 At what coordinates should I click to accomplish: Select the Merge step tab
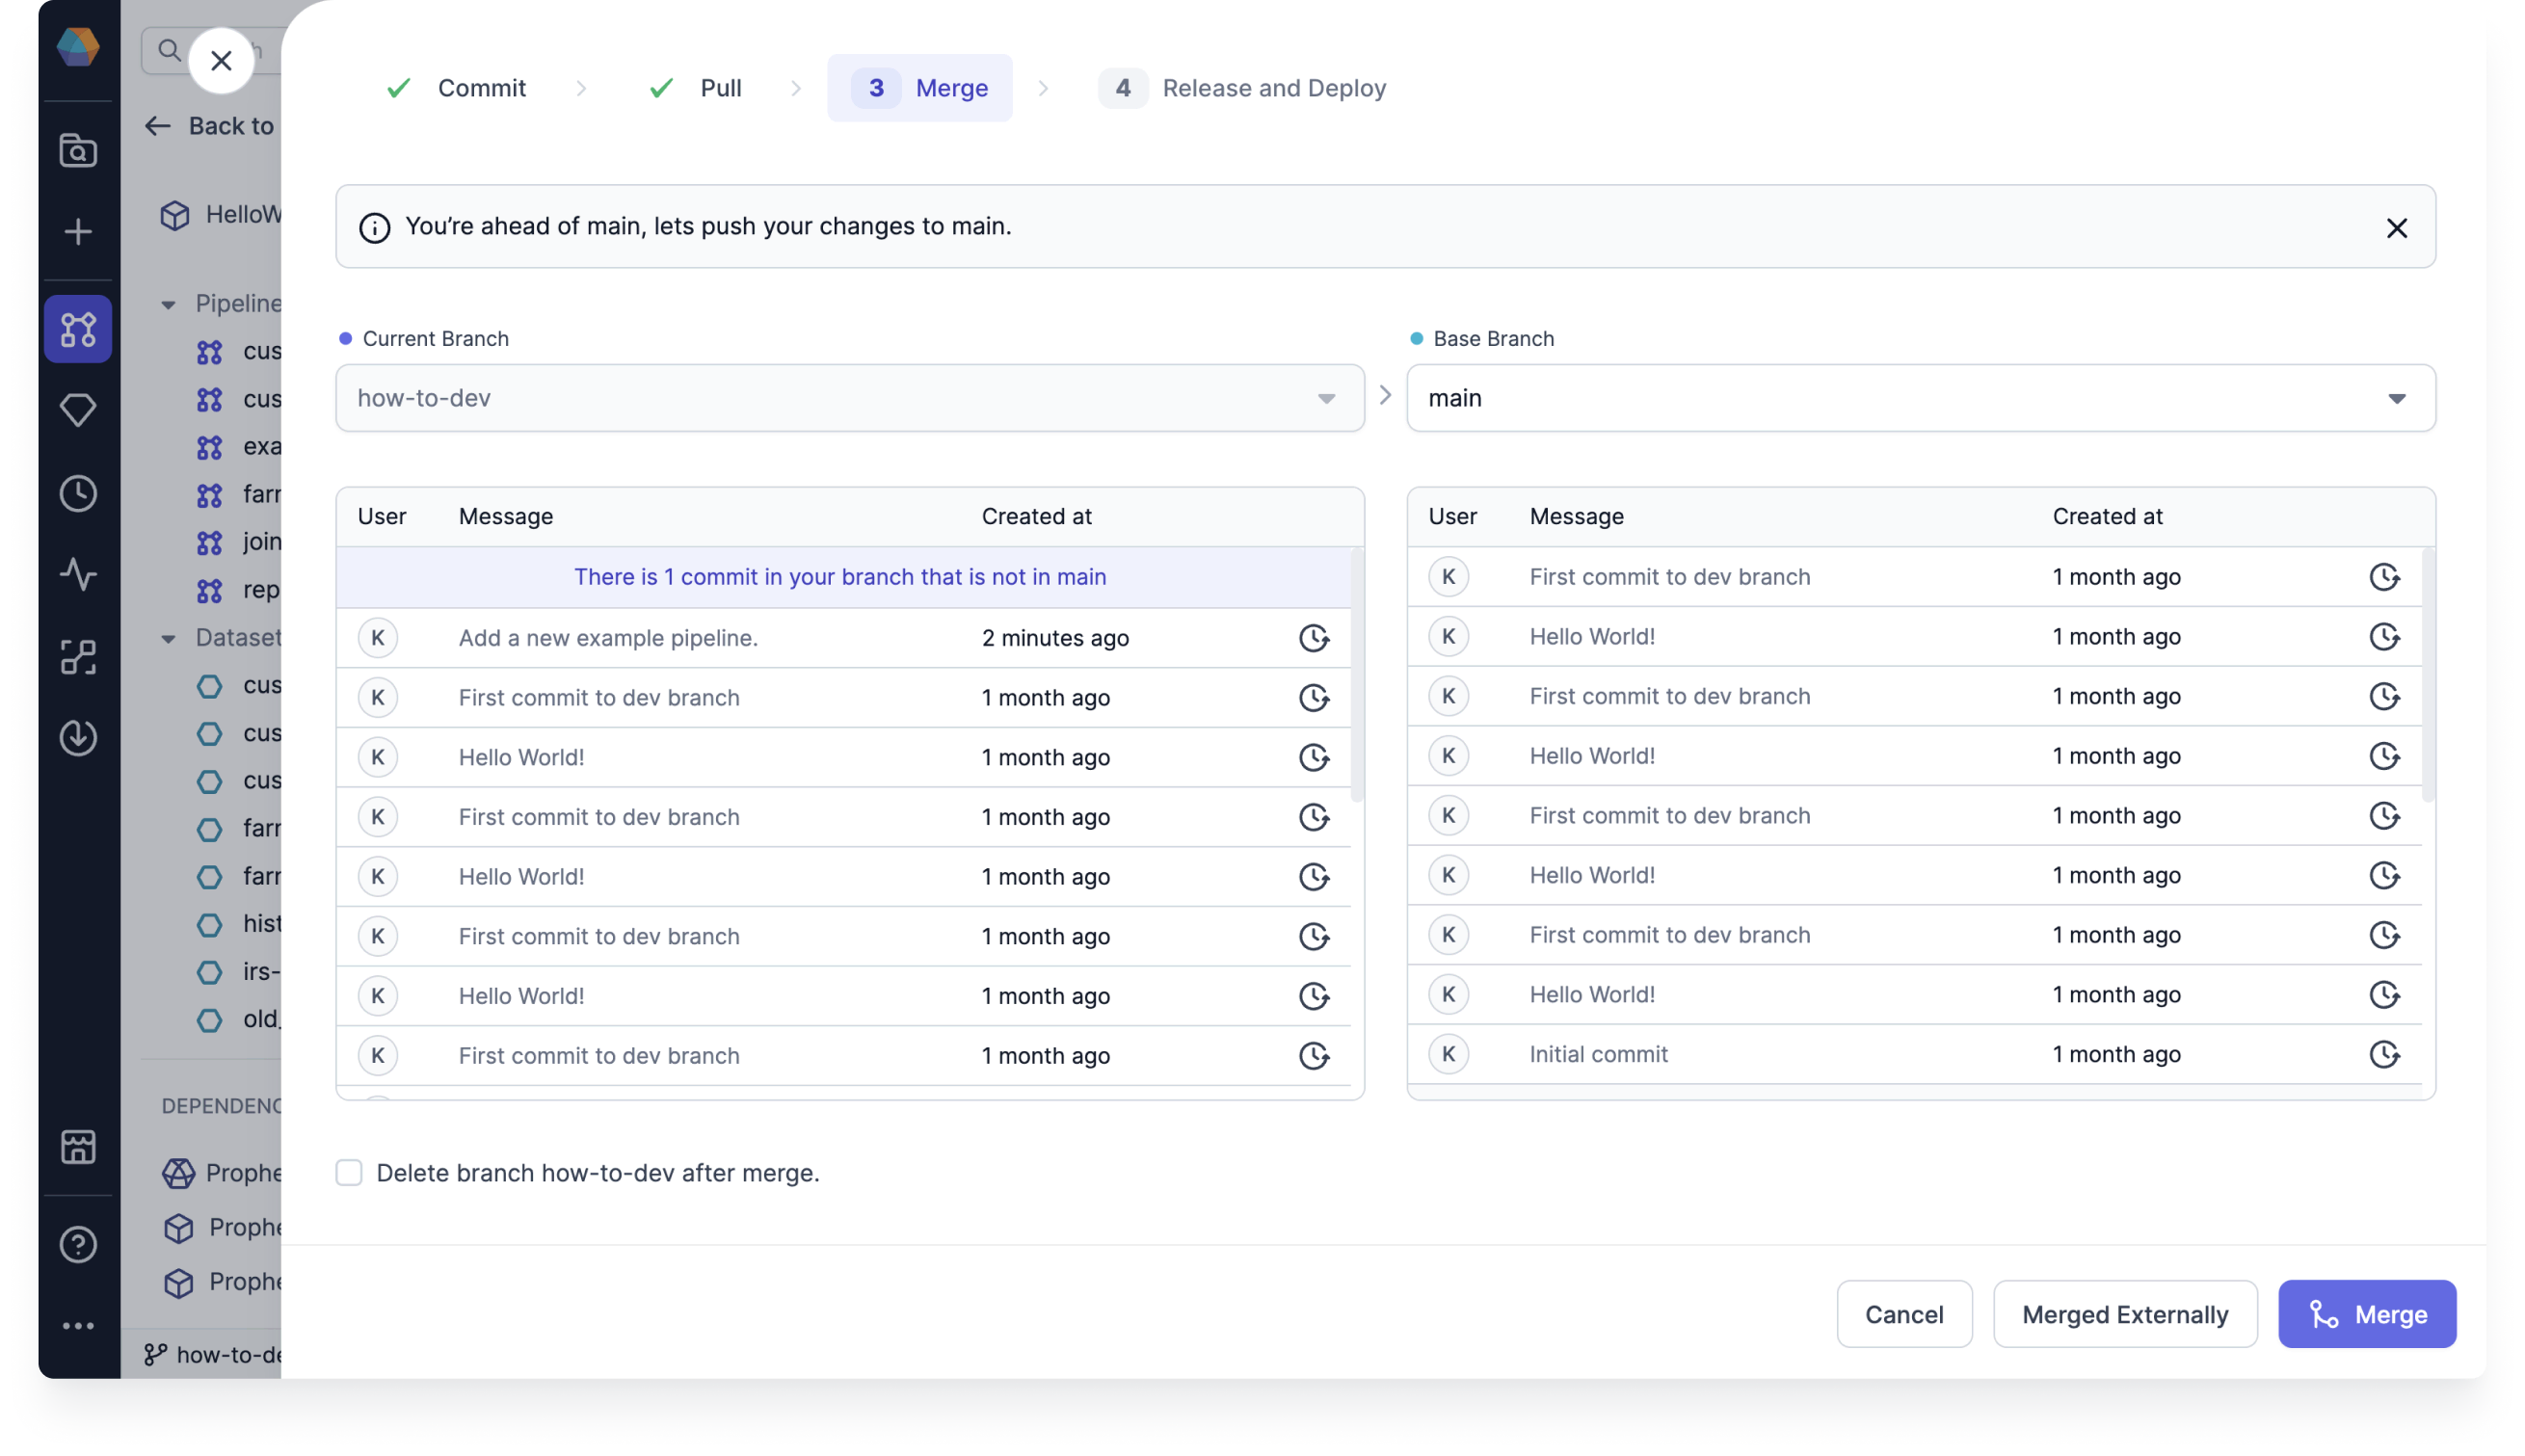(919, 87)
